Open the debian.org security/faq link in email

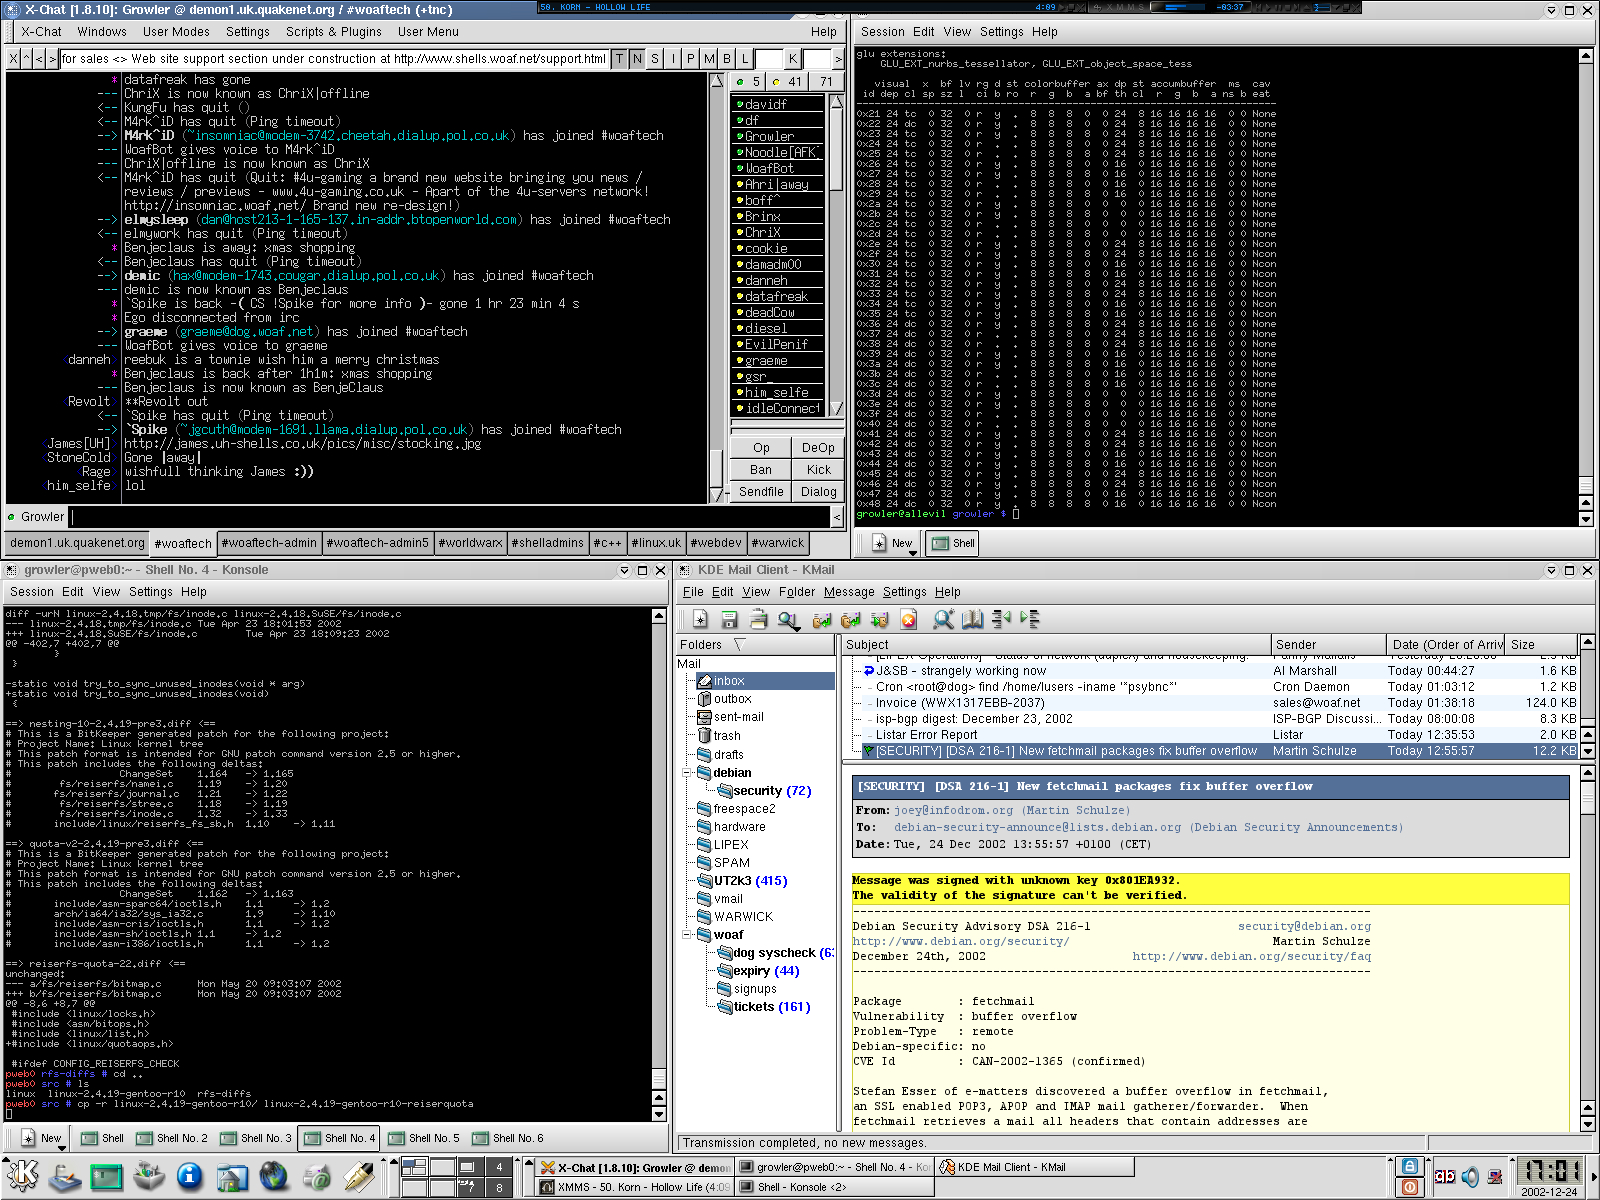(1251, 956)
